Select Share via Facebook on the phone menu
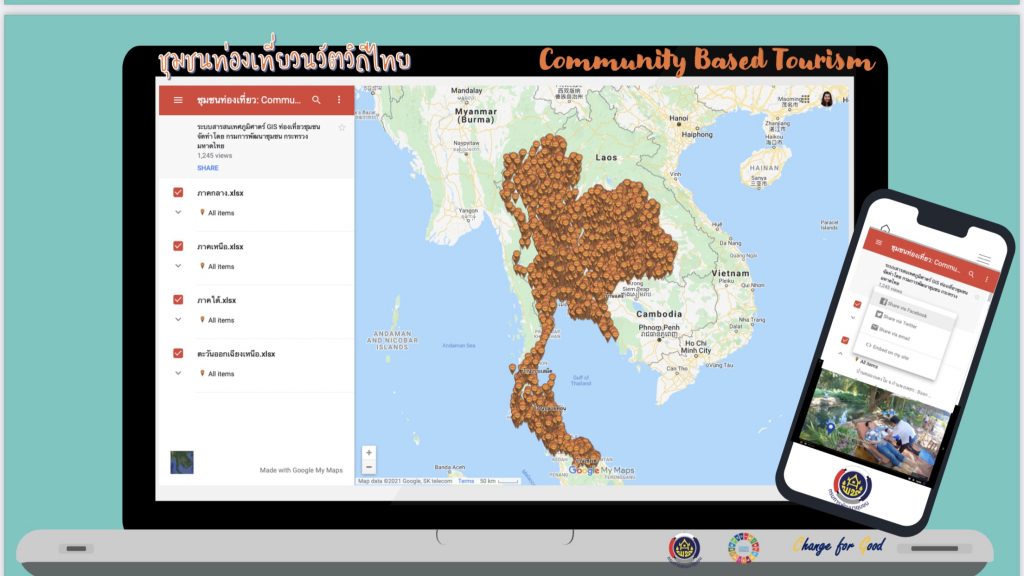The image size is (1024, 576). pos(904,308)
